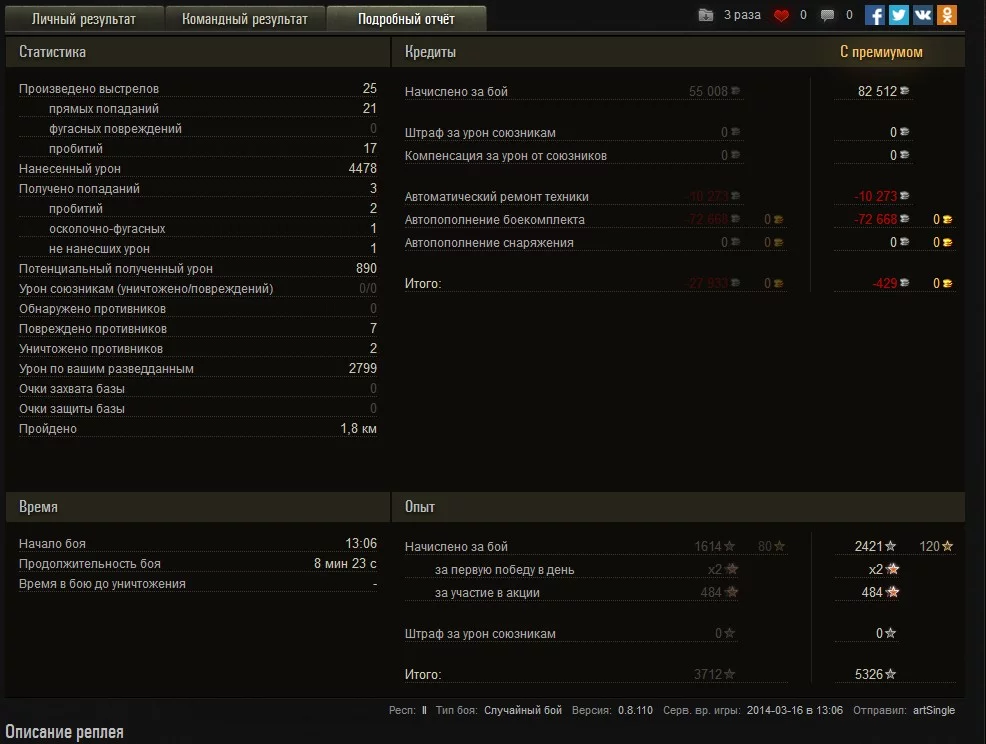Share replay on Odnoklassniki
This screenshot has width=986, height=744.
point(946,15)
